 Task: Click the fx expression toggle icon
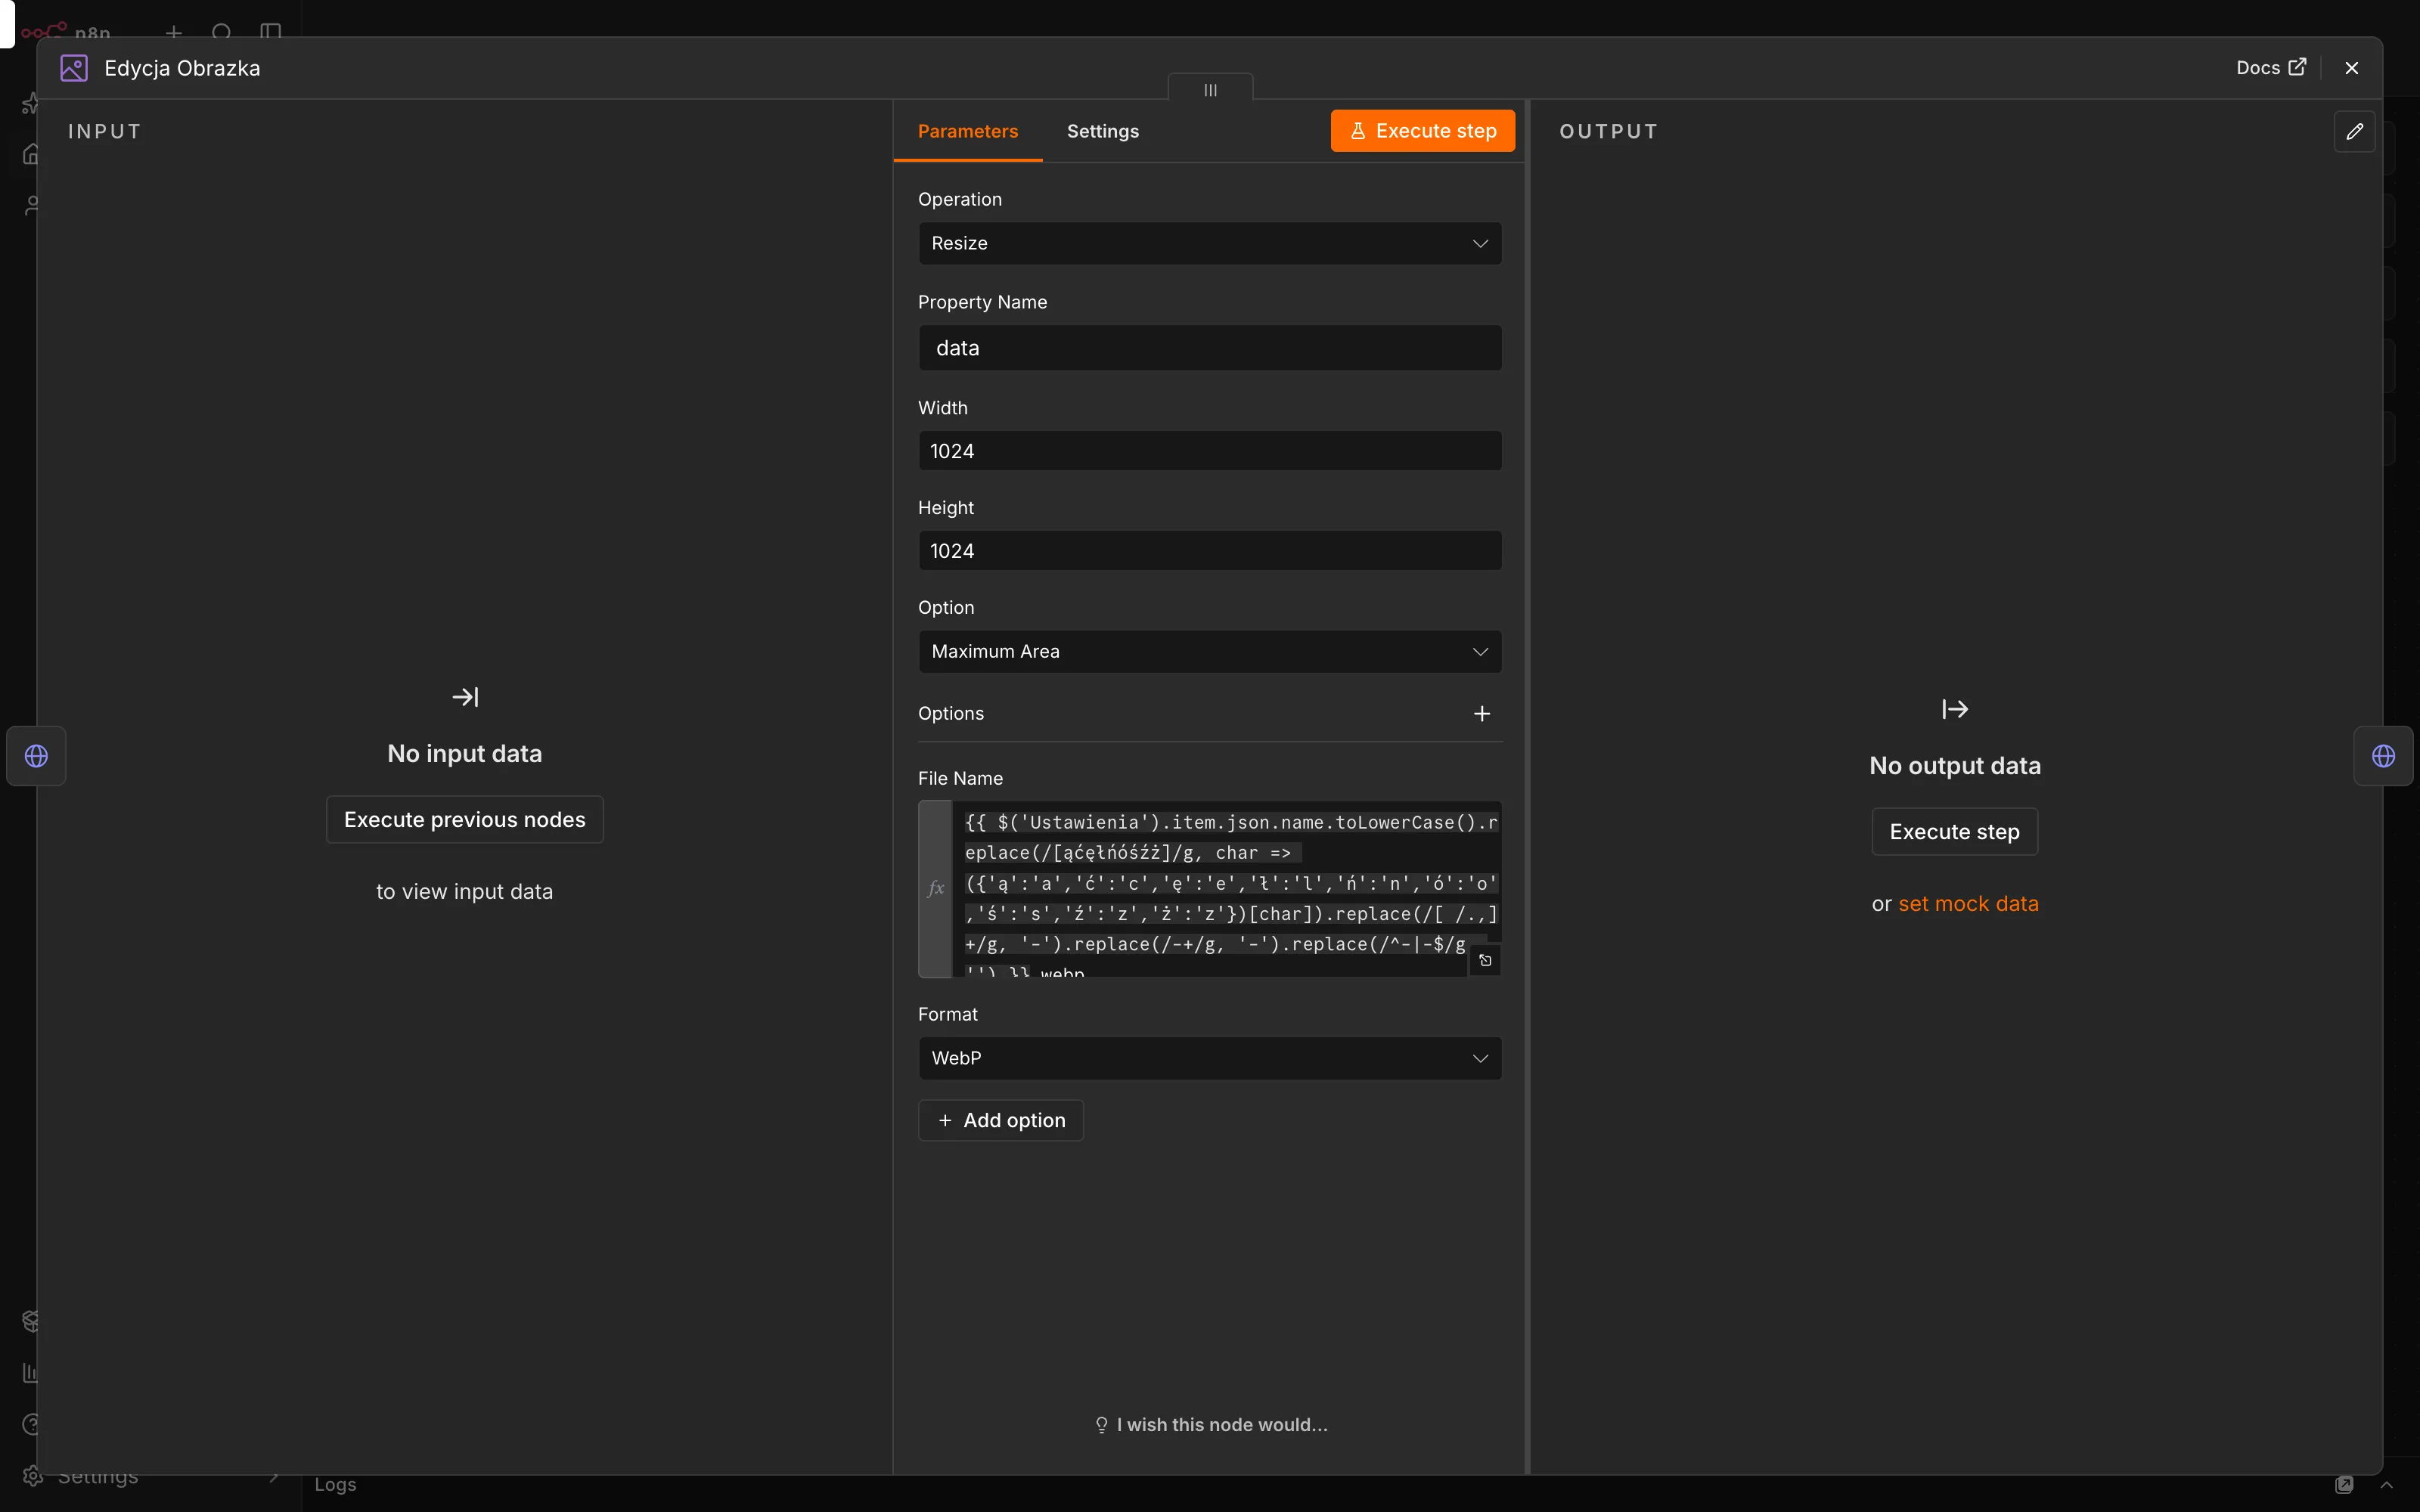point(935,889)
